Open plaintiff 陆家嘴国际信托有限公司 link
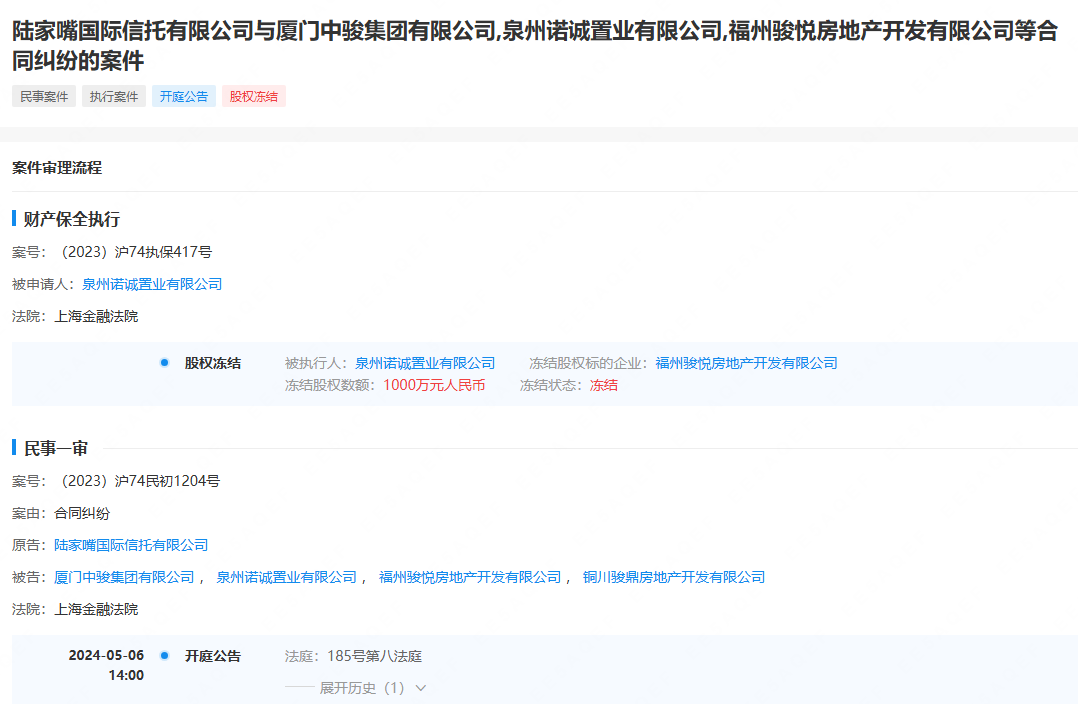 pos(131,545)
